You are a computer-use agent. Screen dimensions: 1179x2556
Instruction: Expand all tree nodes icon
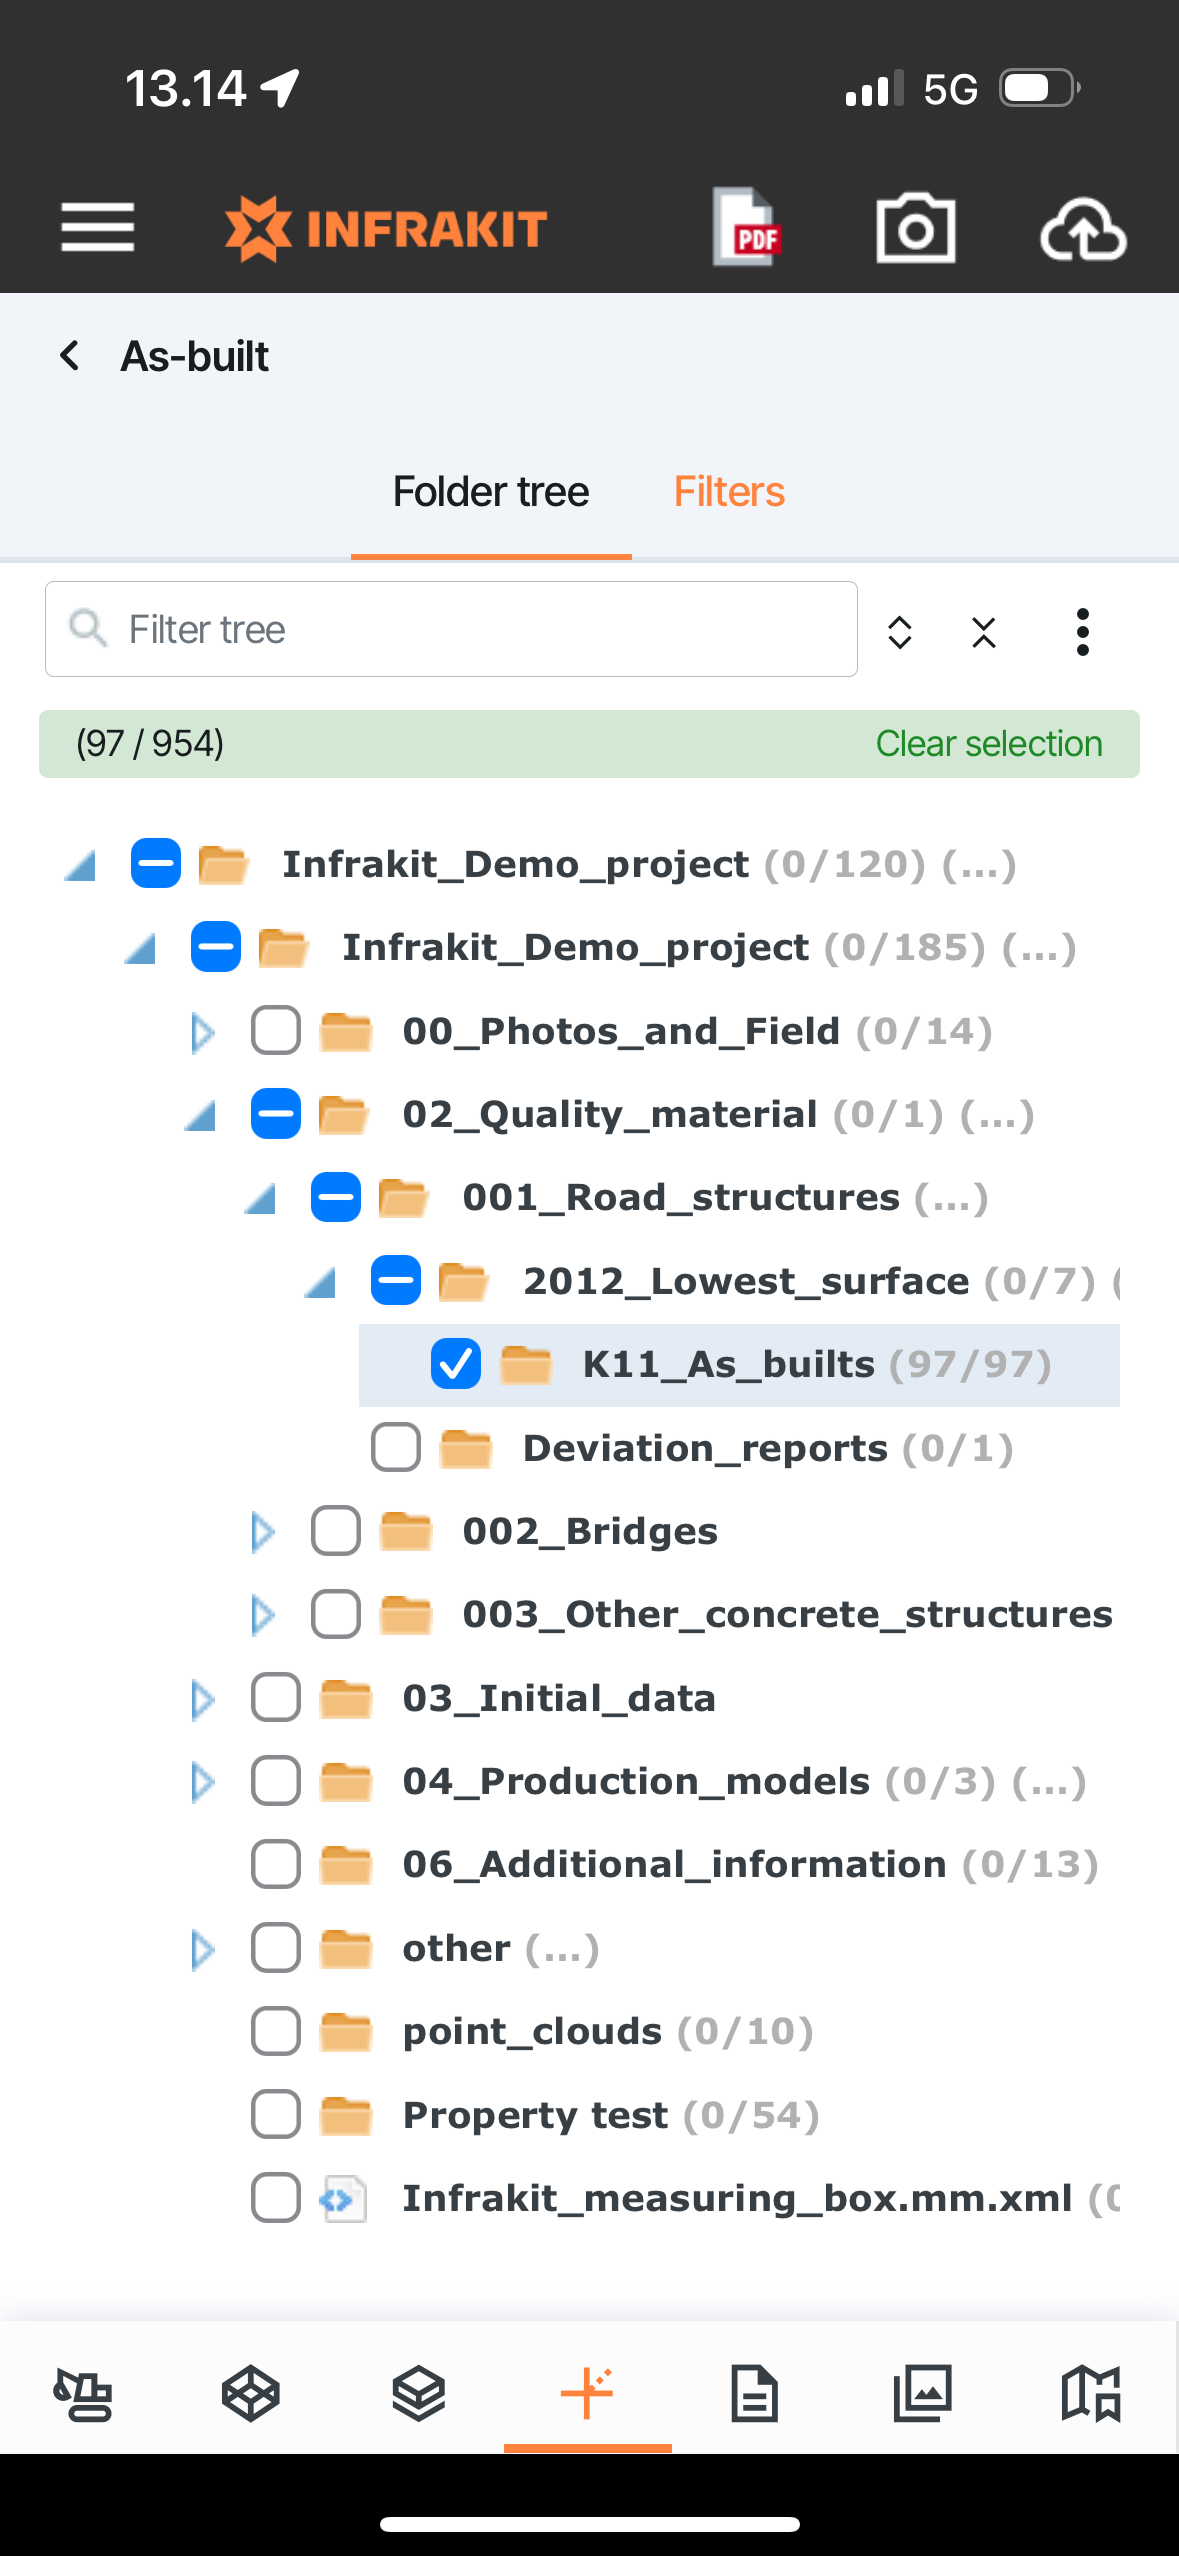[x=900, y=632]
